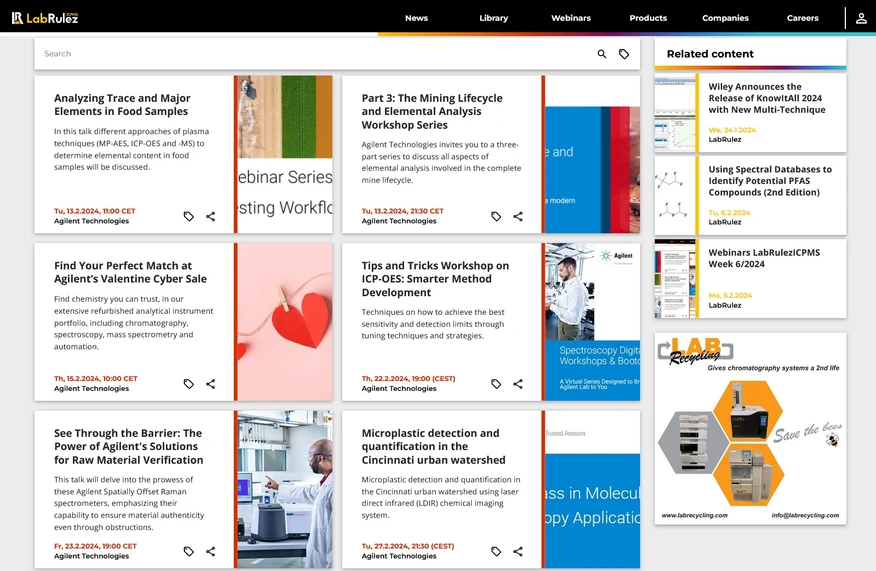Open See Through the Barrier article title
The height and width of the screenshot is (571, 876).
click(128, 446)
